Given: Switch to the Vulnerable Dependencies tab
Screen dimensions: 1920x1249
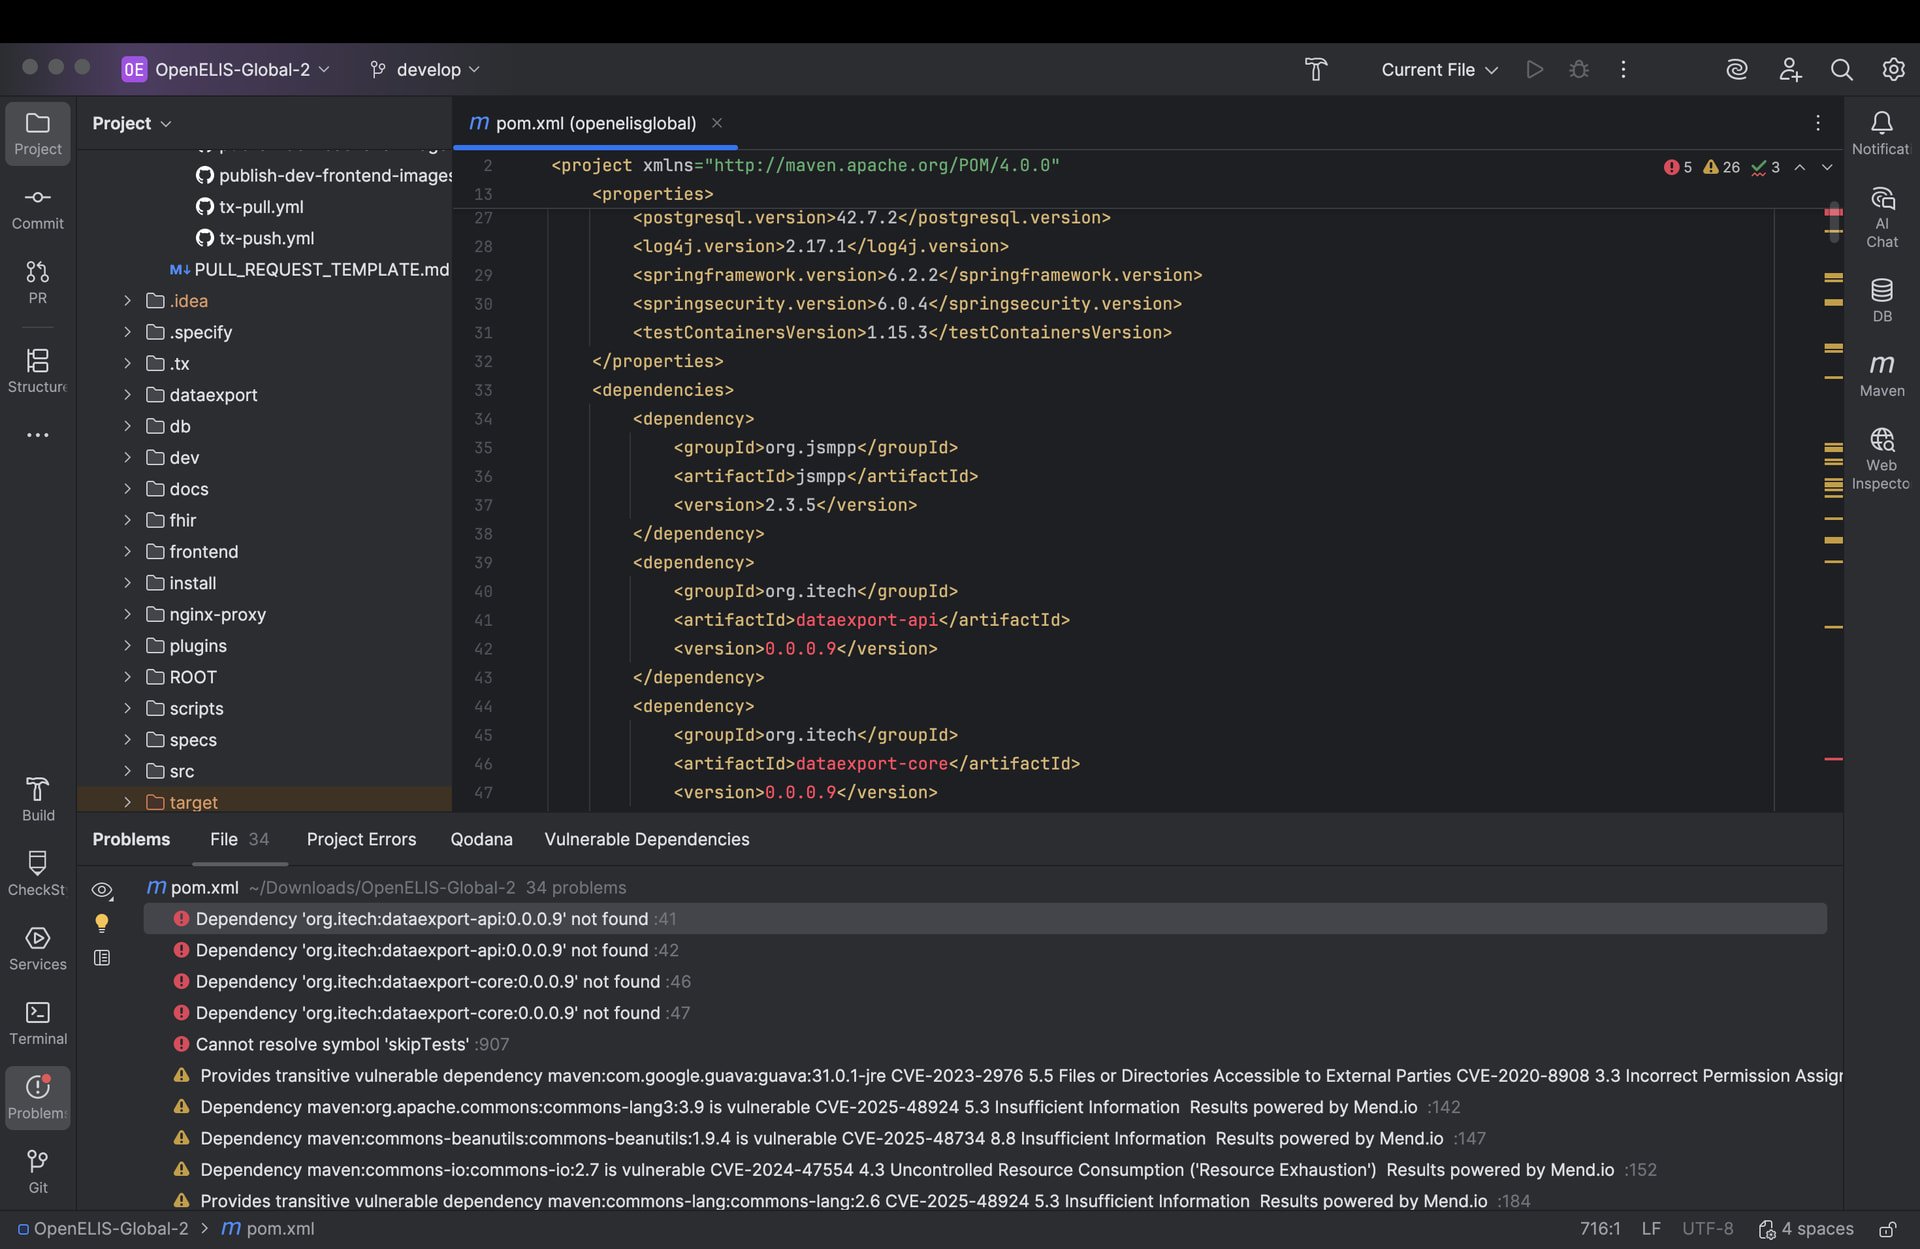Looking at the screenshot, I should click(646, 839).
